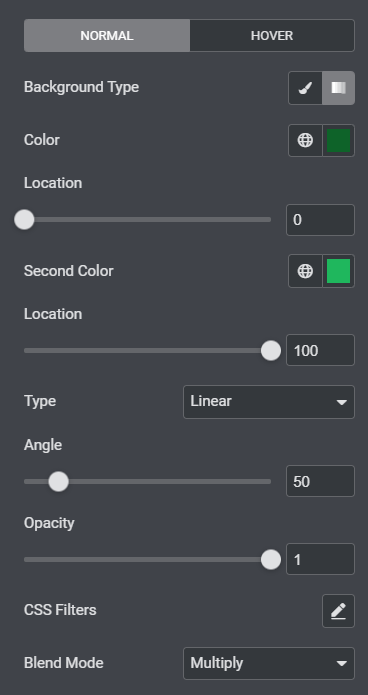Focus the Angle value field showing 50
This screenshot has width=368, height=695.
coord(321,481)
